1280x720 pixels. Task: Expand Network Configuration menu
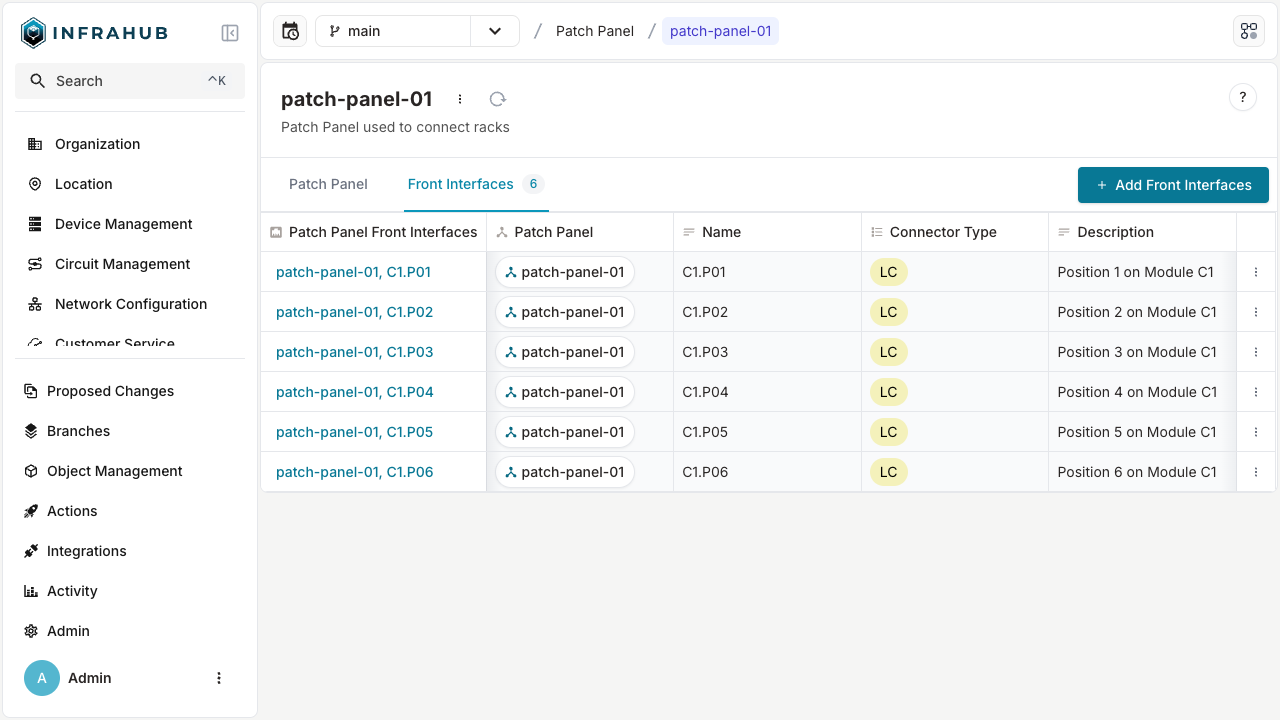click(x=130, y=304)
